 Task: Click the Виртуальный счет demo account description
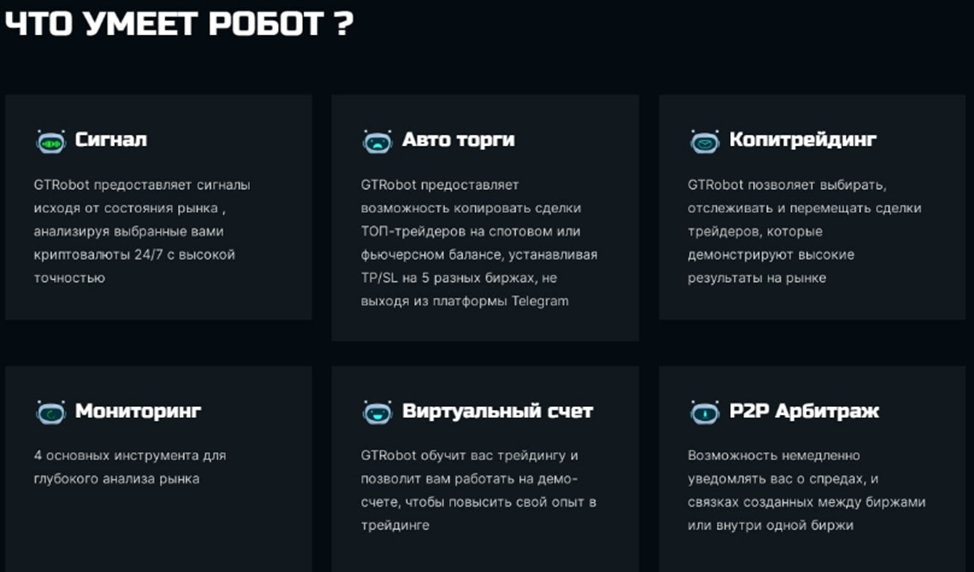(479, 490)
